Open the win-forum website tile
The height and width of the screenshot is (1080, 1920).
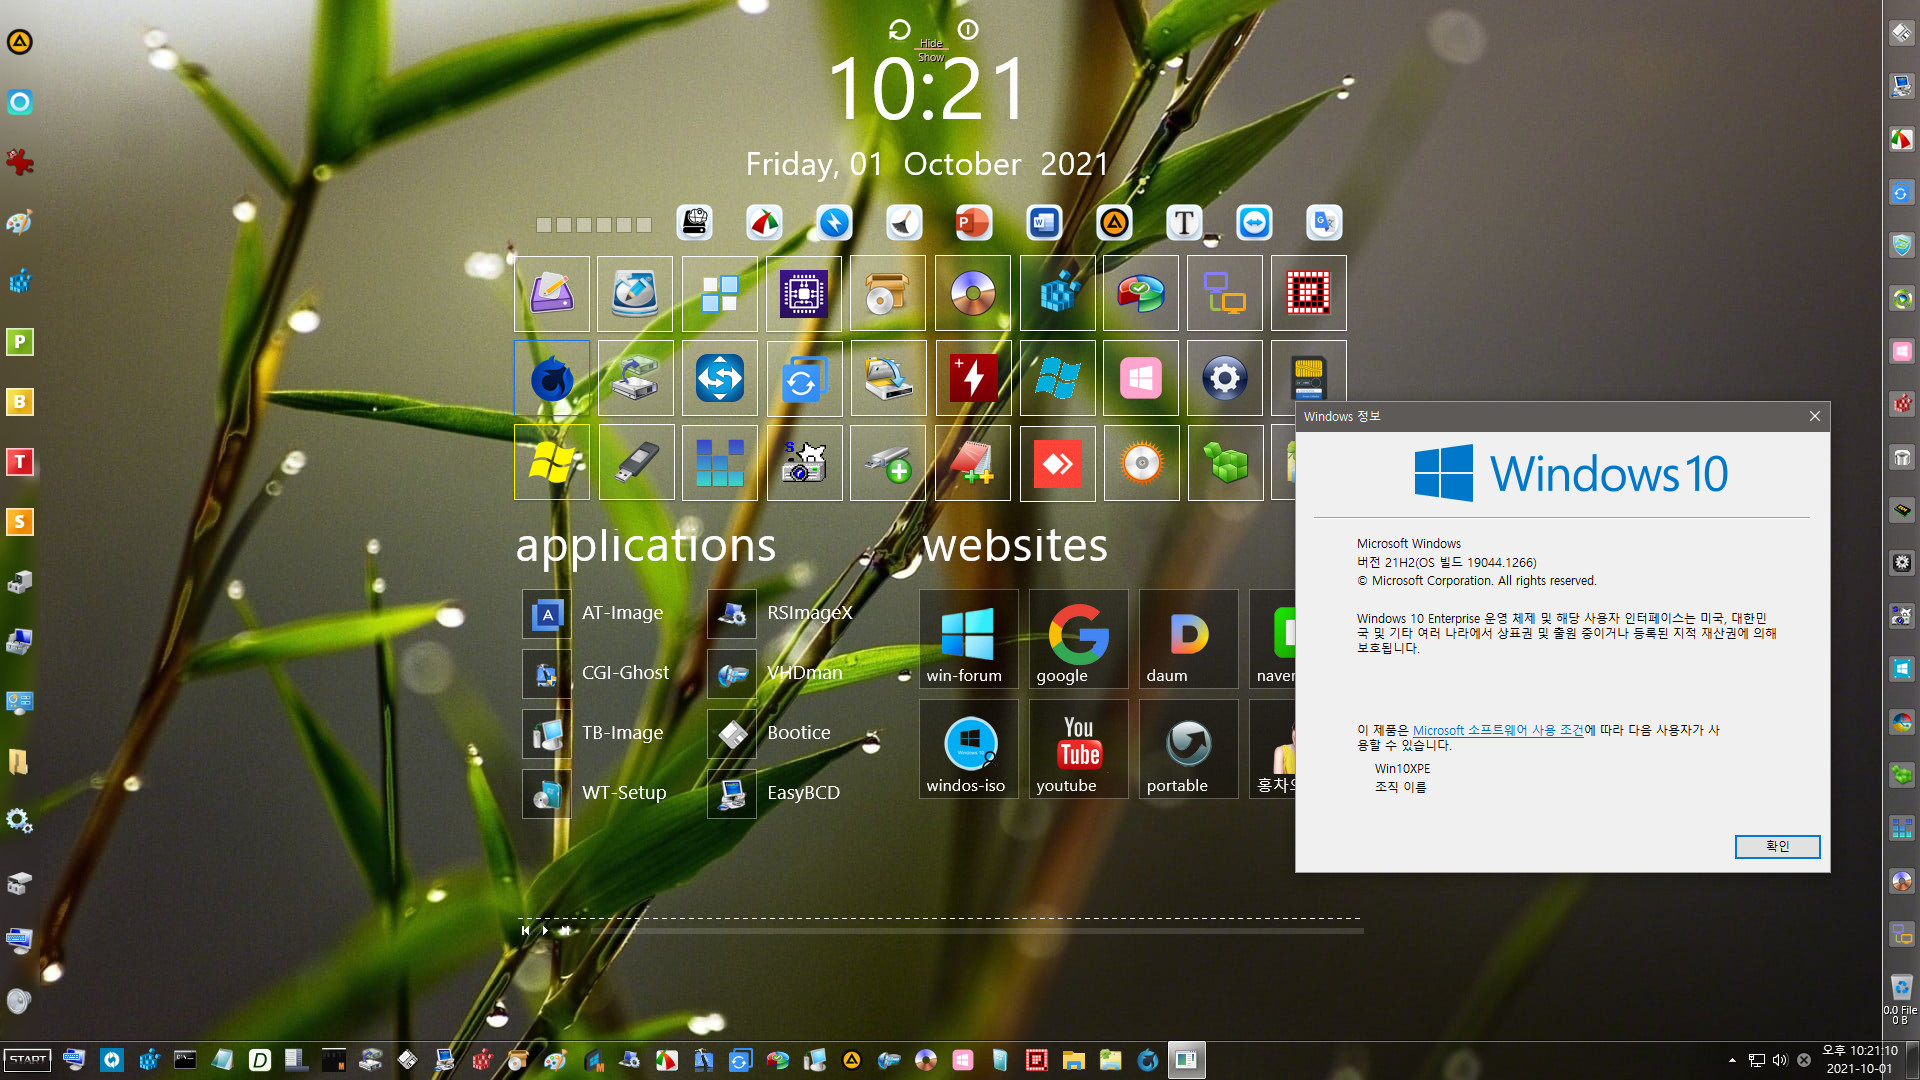[x=968, y=639]
